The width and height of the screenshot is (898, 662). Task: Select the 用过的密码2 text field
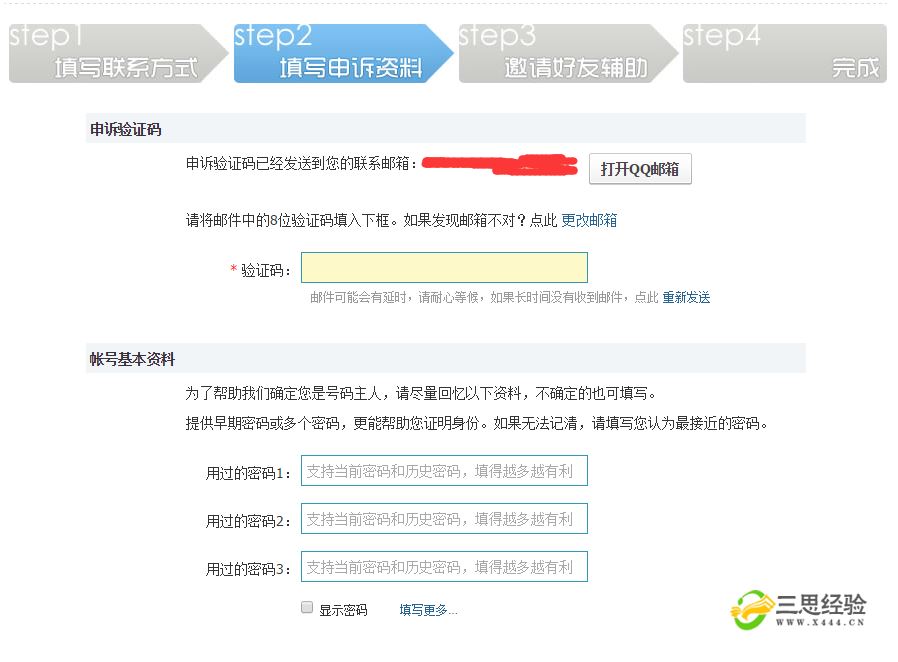444,519
